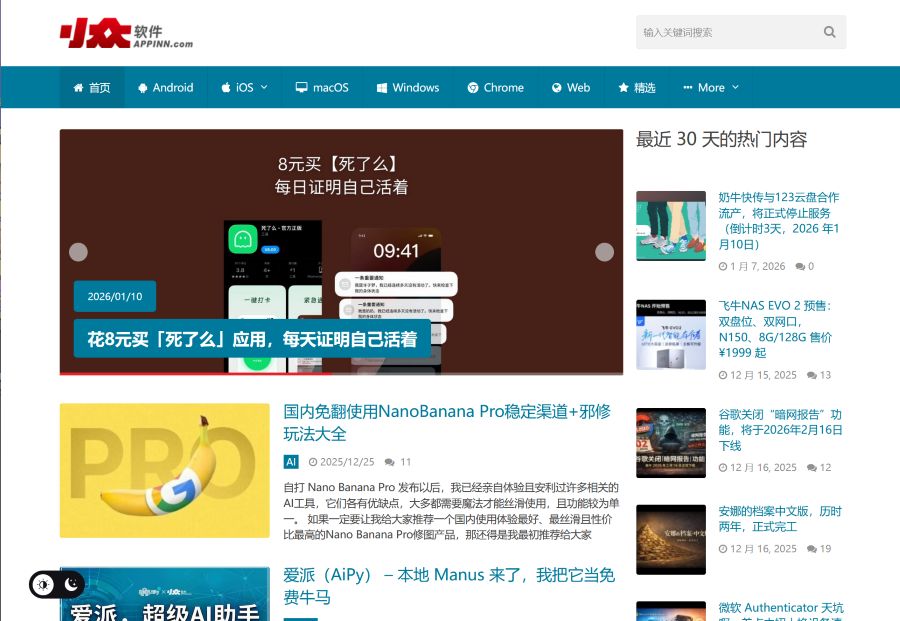
Task: Click the NanoBanana article excerpt text
Action: point(452,511)
